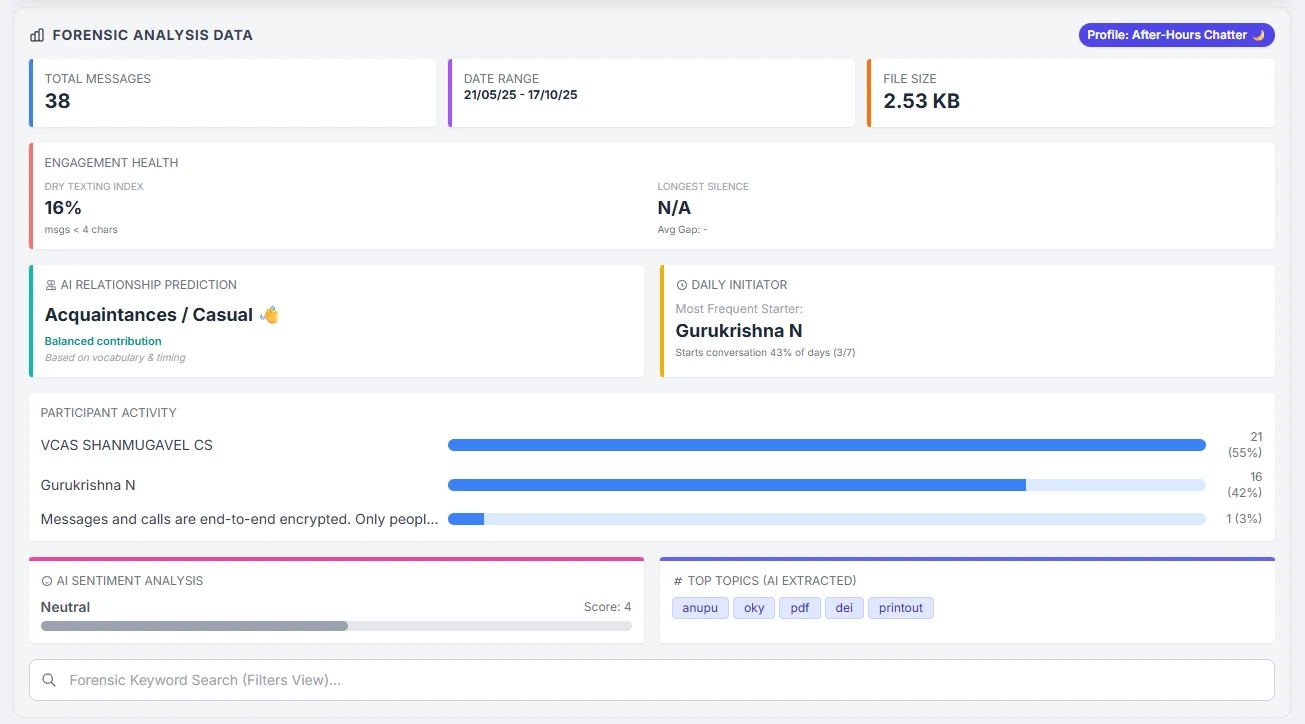Click the clock icon beside Daily Initiator

[682, 285]
